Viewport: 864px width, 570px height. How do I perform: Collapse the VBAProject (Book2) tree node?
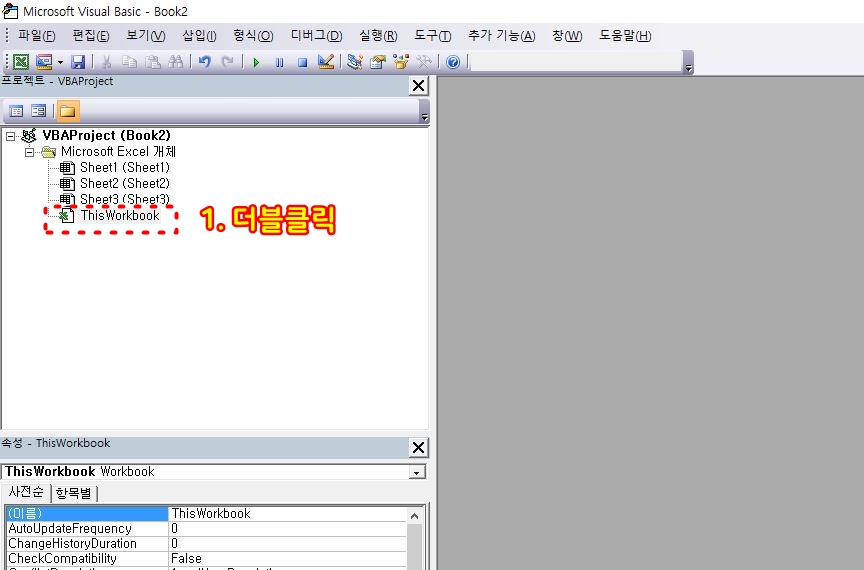coord(10,136)
